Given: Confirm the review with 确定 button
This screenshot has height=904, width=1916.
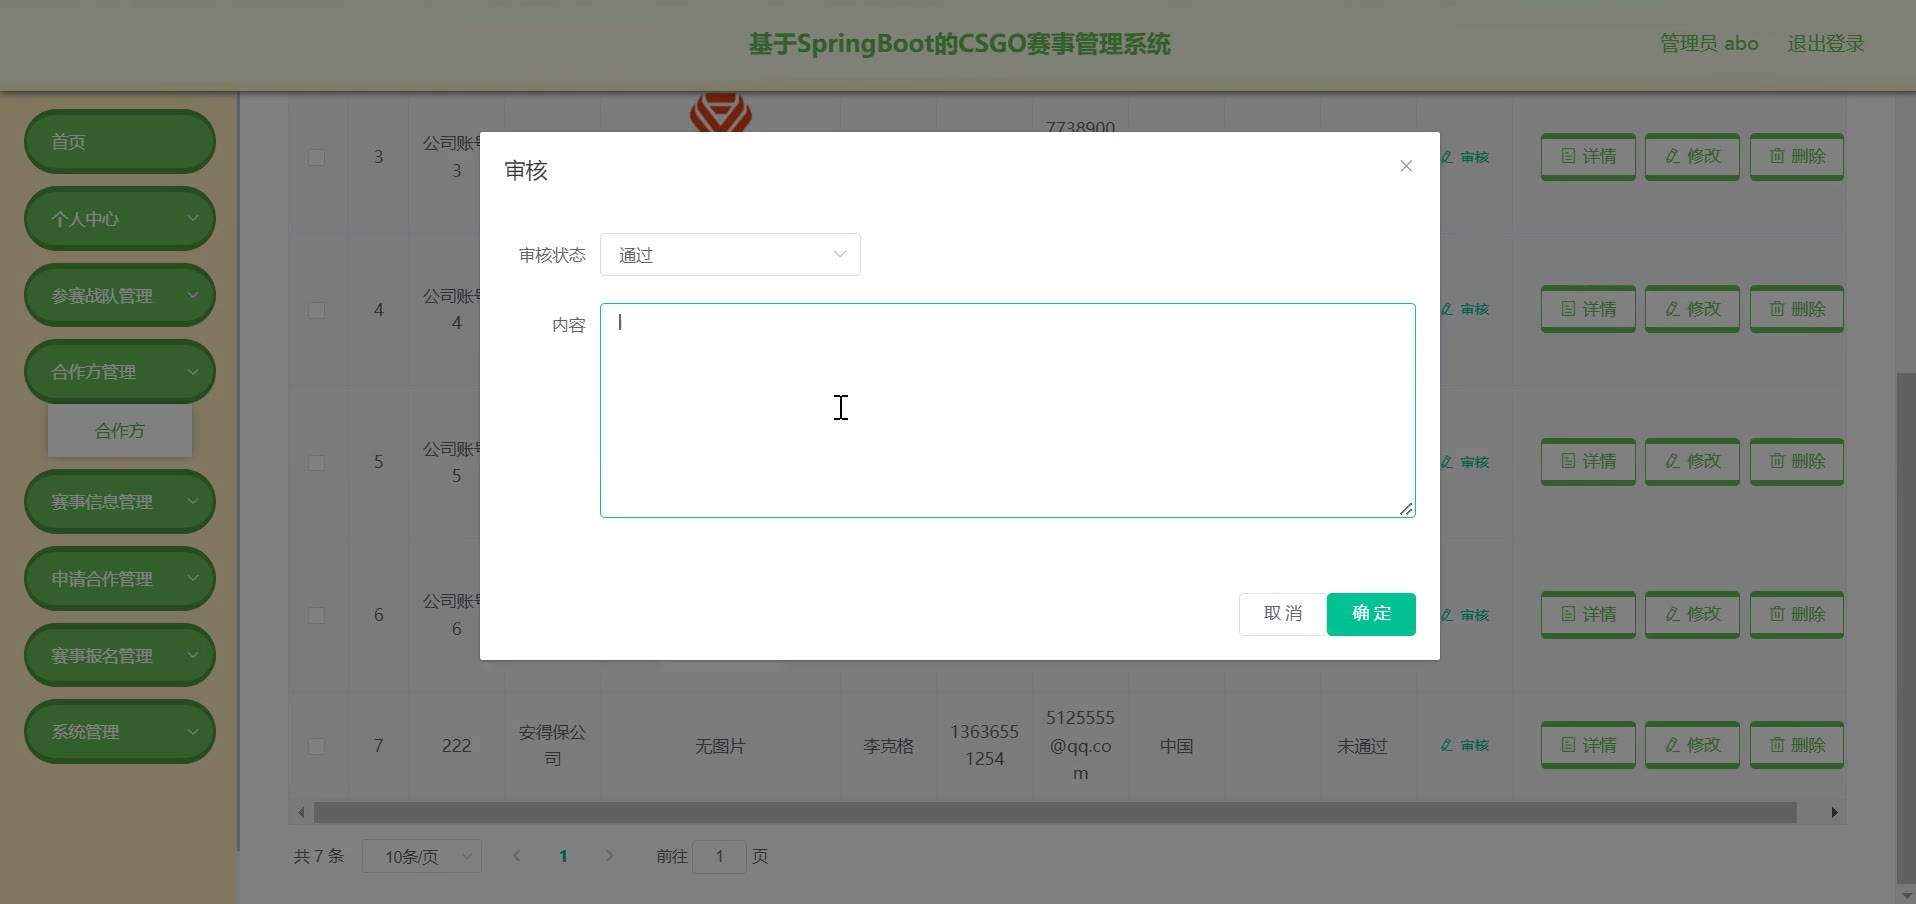Looking at the screenshot, I should click(1371, 614).
